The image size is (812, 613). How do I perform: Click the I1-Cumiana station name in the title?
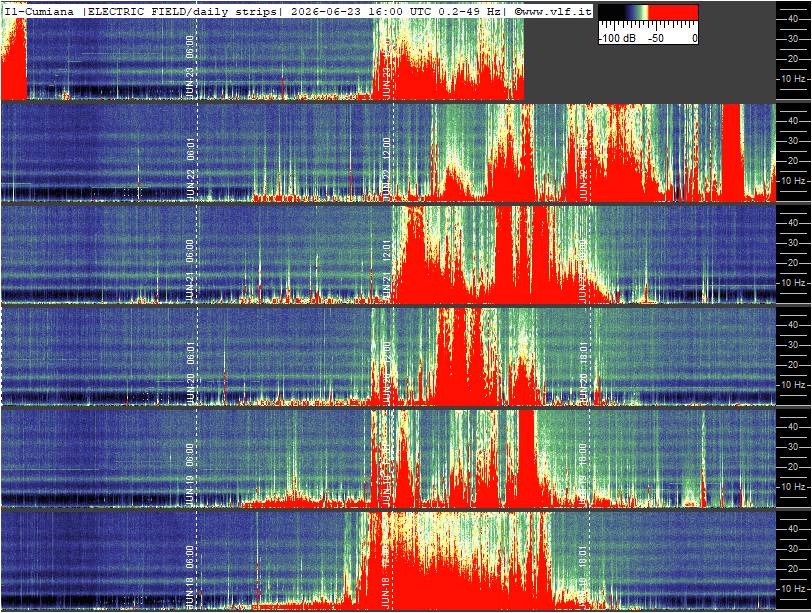39,11
